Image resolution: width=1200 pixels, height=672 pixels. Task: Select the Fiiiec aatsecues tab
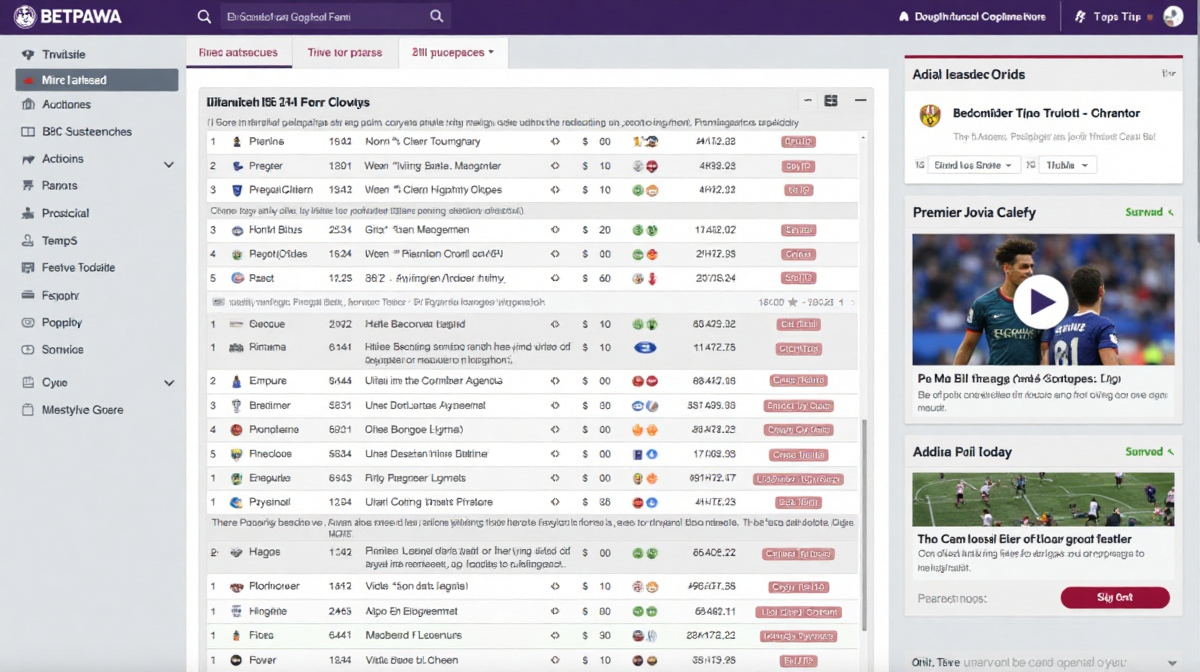238,53
